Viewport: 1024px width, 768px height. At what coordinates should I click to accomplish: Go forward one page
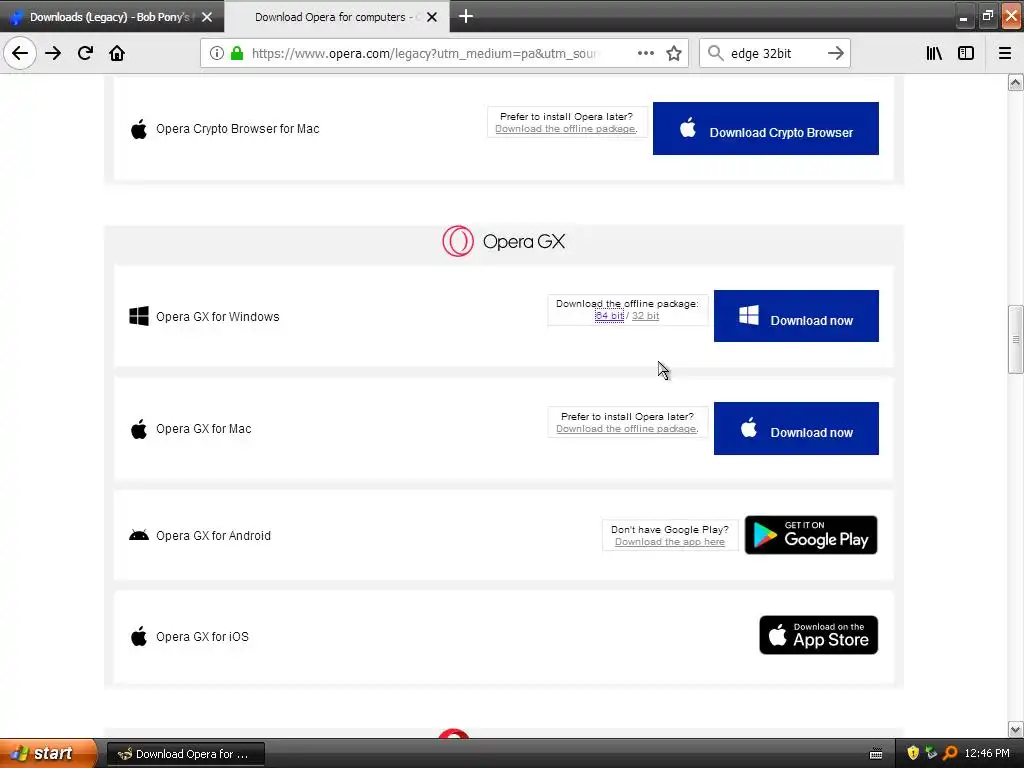click(x=53, y=53)
